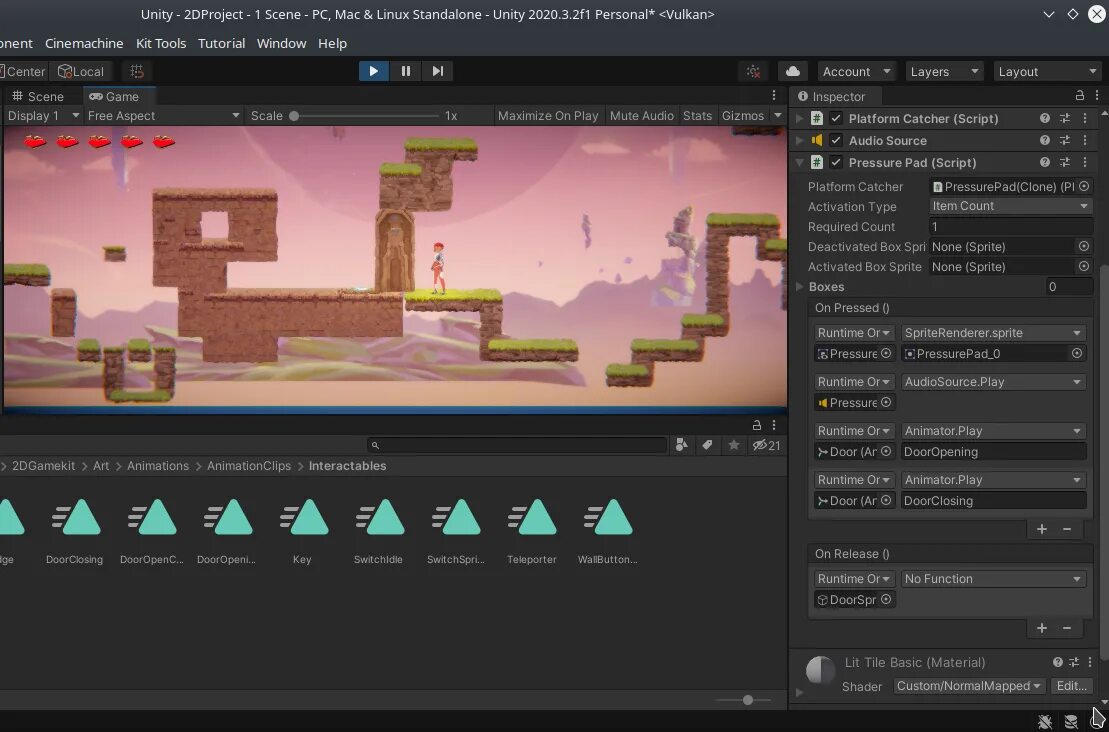
Task: Click the Project search field
Action: (x=517, y=445)
